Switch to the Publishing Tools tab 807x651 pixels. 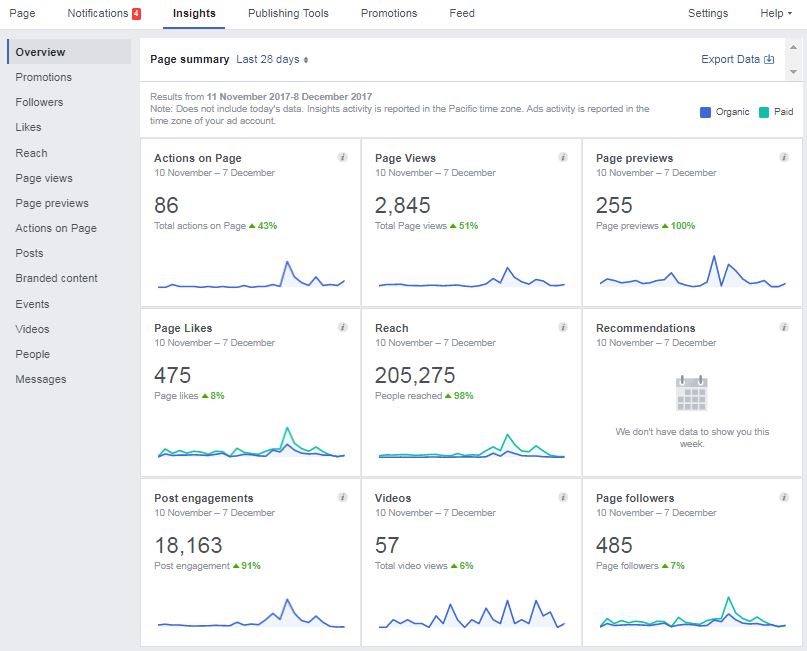(x=288, y=13)
